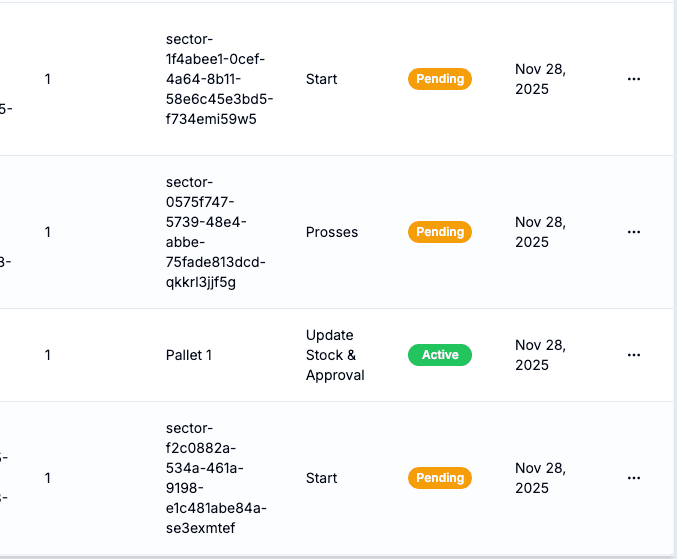Click the Start step in the sector-f2c0882a row

tap(321, 478)
